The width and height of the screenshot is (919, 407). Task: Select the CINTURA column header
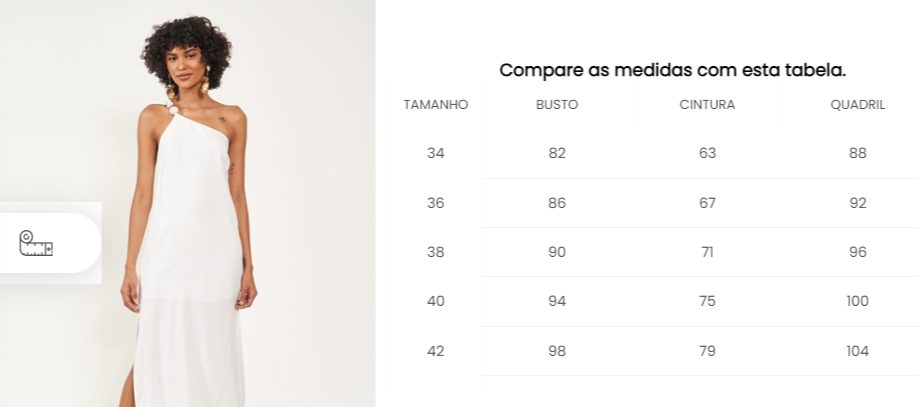[707, 105]
